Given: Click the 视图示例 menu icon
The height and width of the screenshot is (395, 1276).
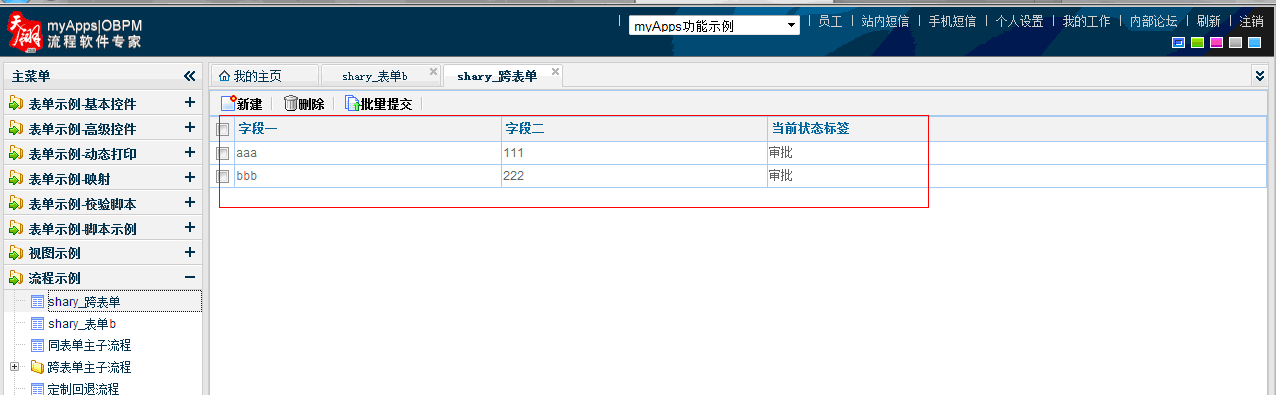Looking at the screenshot, I should [16, 253].
